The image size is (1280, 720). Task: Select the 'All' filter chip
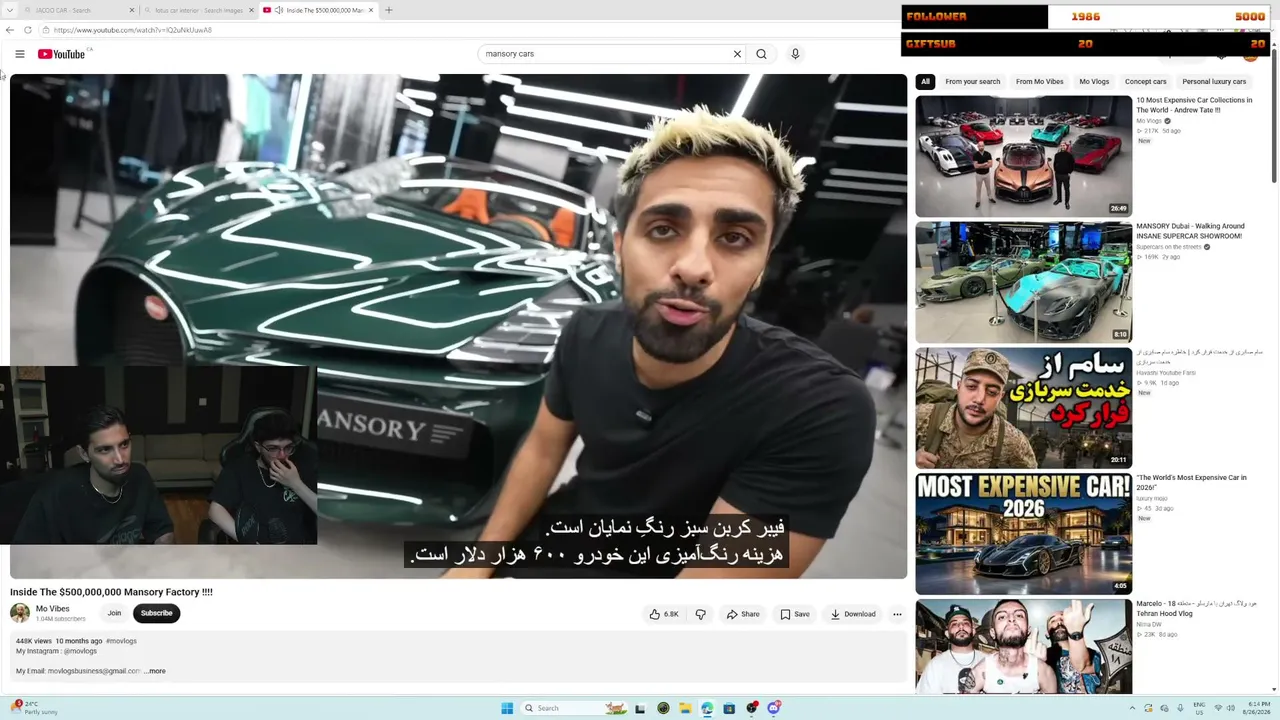coord(925,82)
